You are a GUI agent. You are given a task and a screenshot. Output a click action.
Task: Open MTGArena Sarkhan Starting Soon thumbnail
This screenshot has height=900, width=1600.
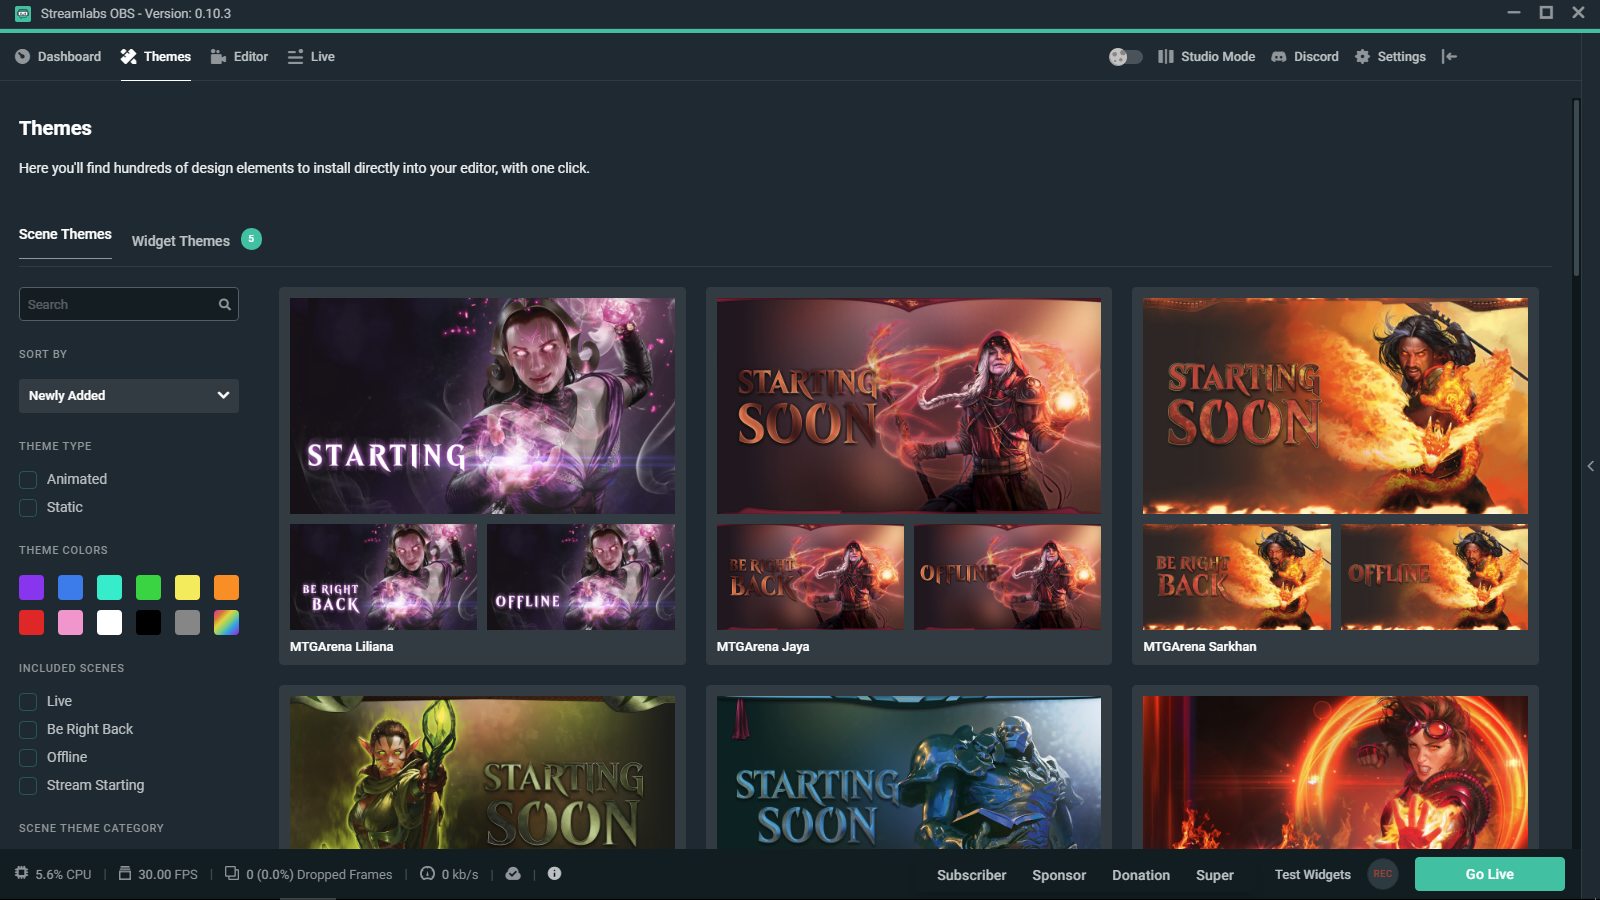1335,406
